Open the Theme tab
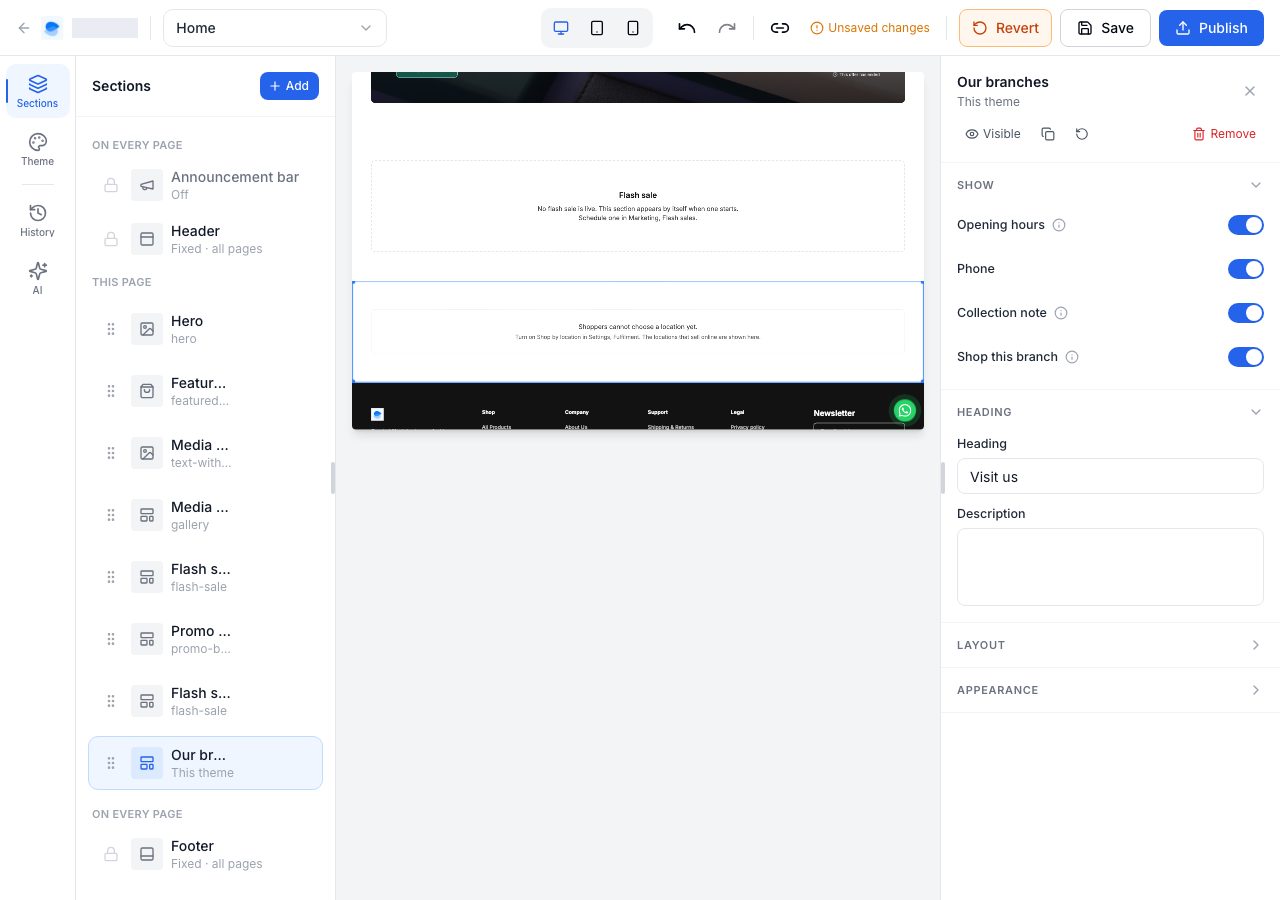Image resolution: width=1280 pixels, height=900 pixels. [x=38, y=149]
